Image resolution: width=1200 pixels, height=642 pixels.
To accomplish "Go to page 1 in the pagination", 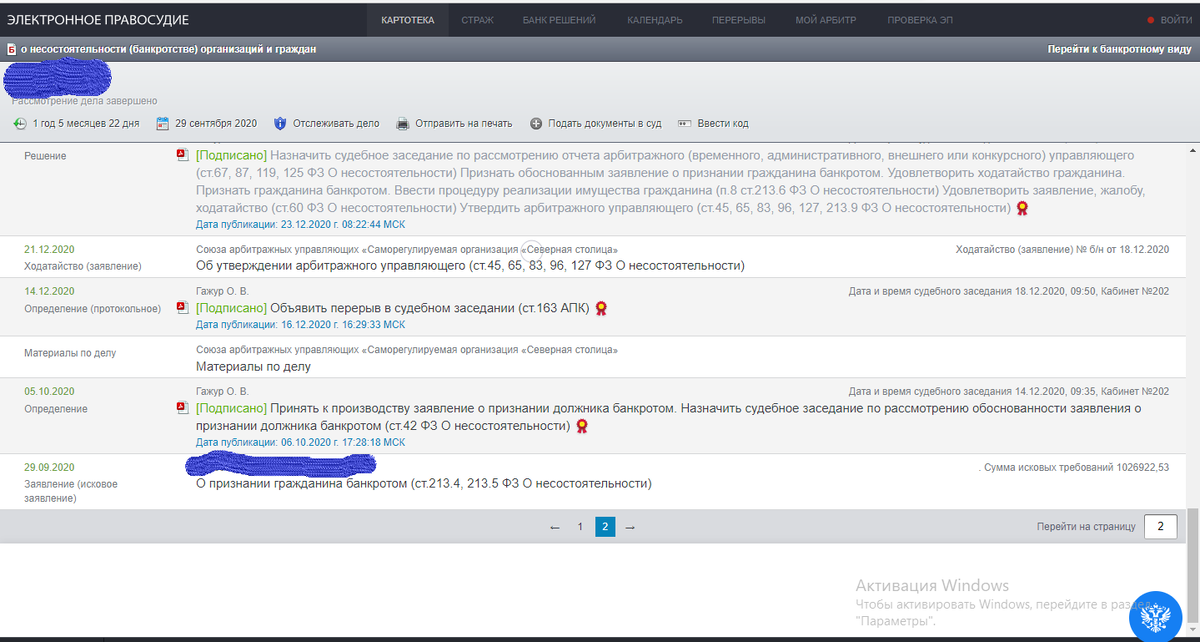I will point(580,526).
